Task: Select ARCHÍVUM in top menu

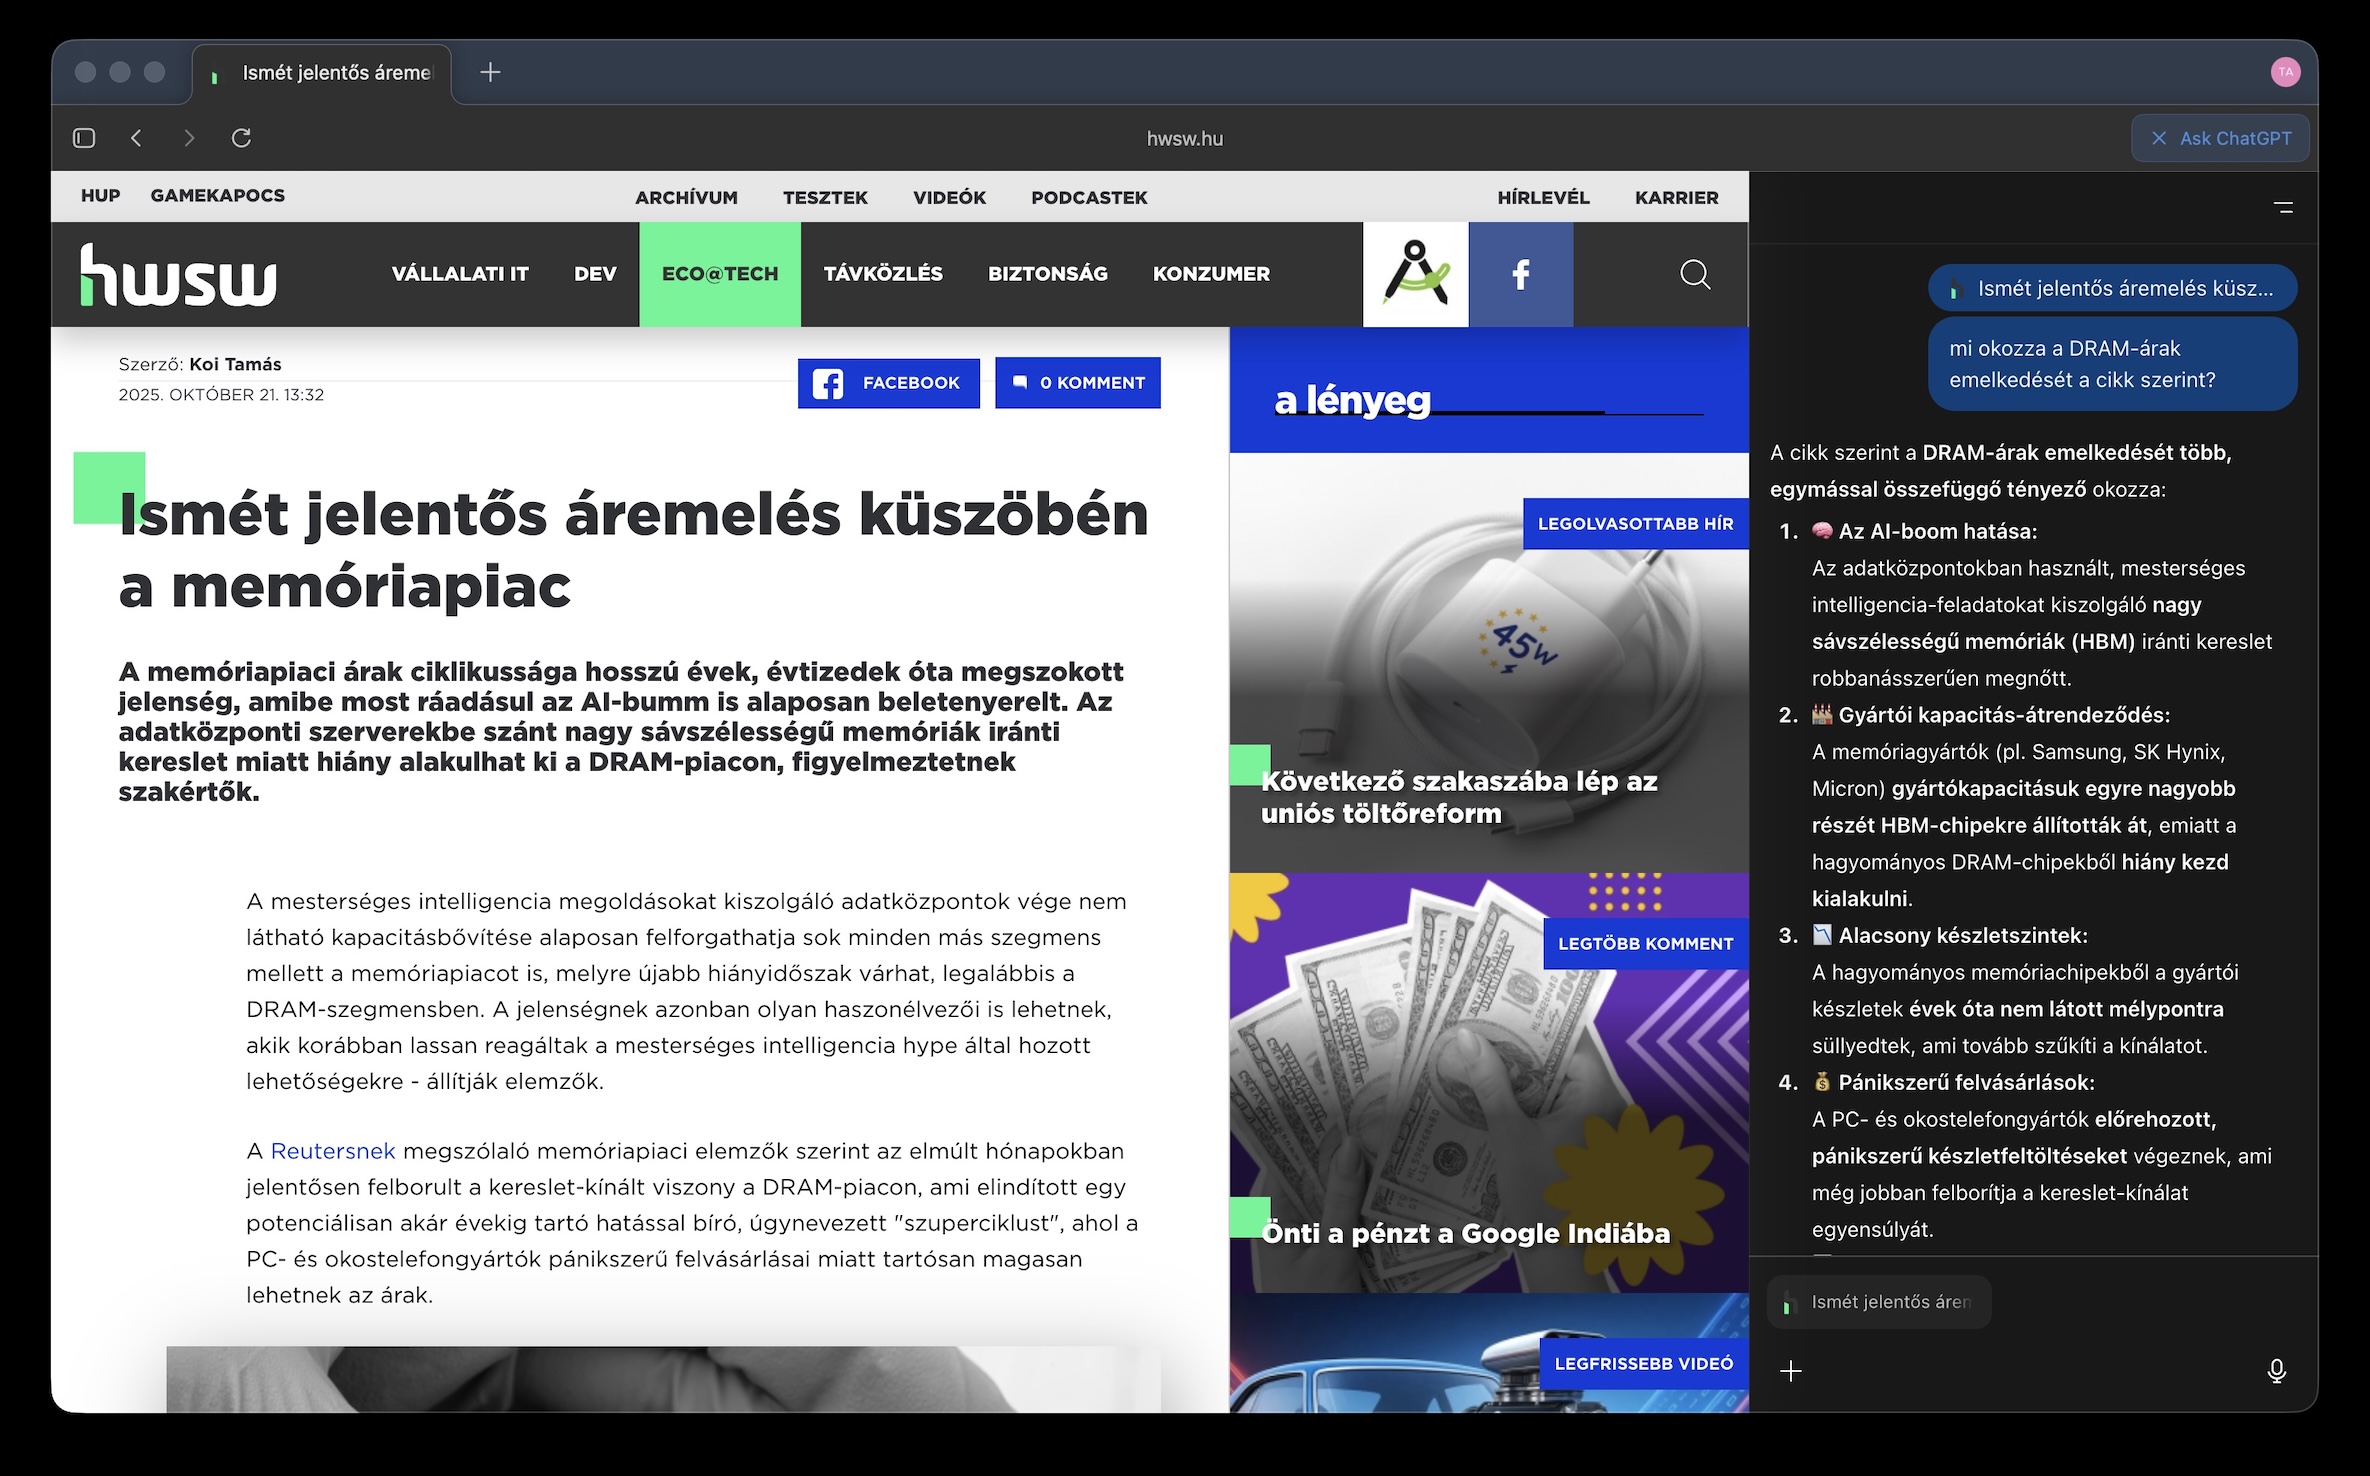Action: [x=686, y=198]
